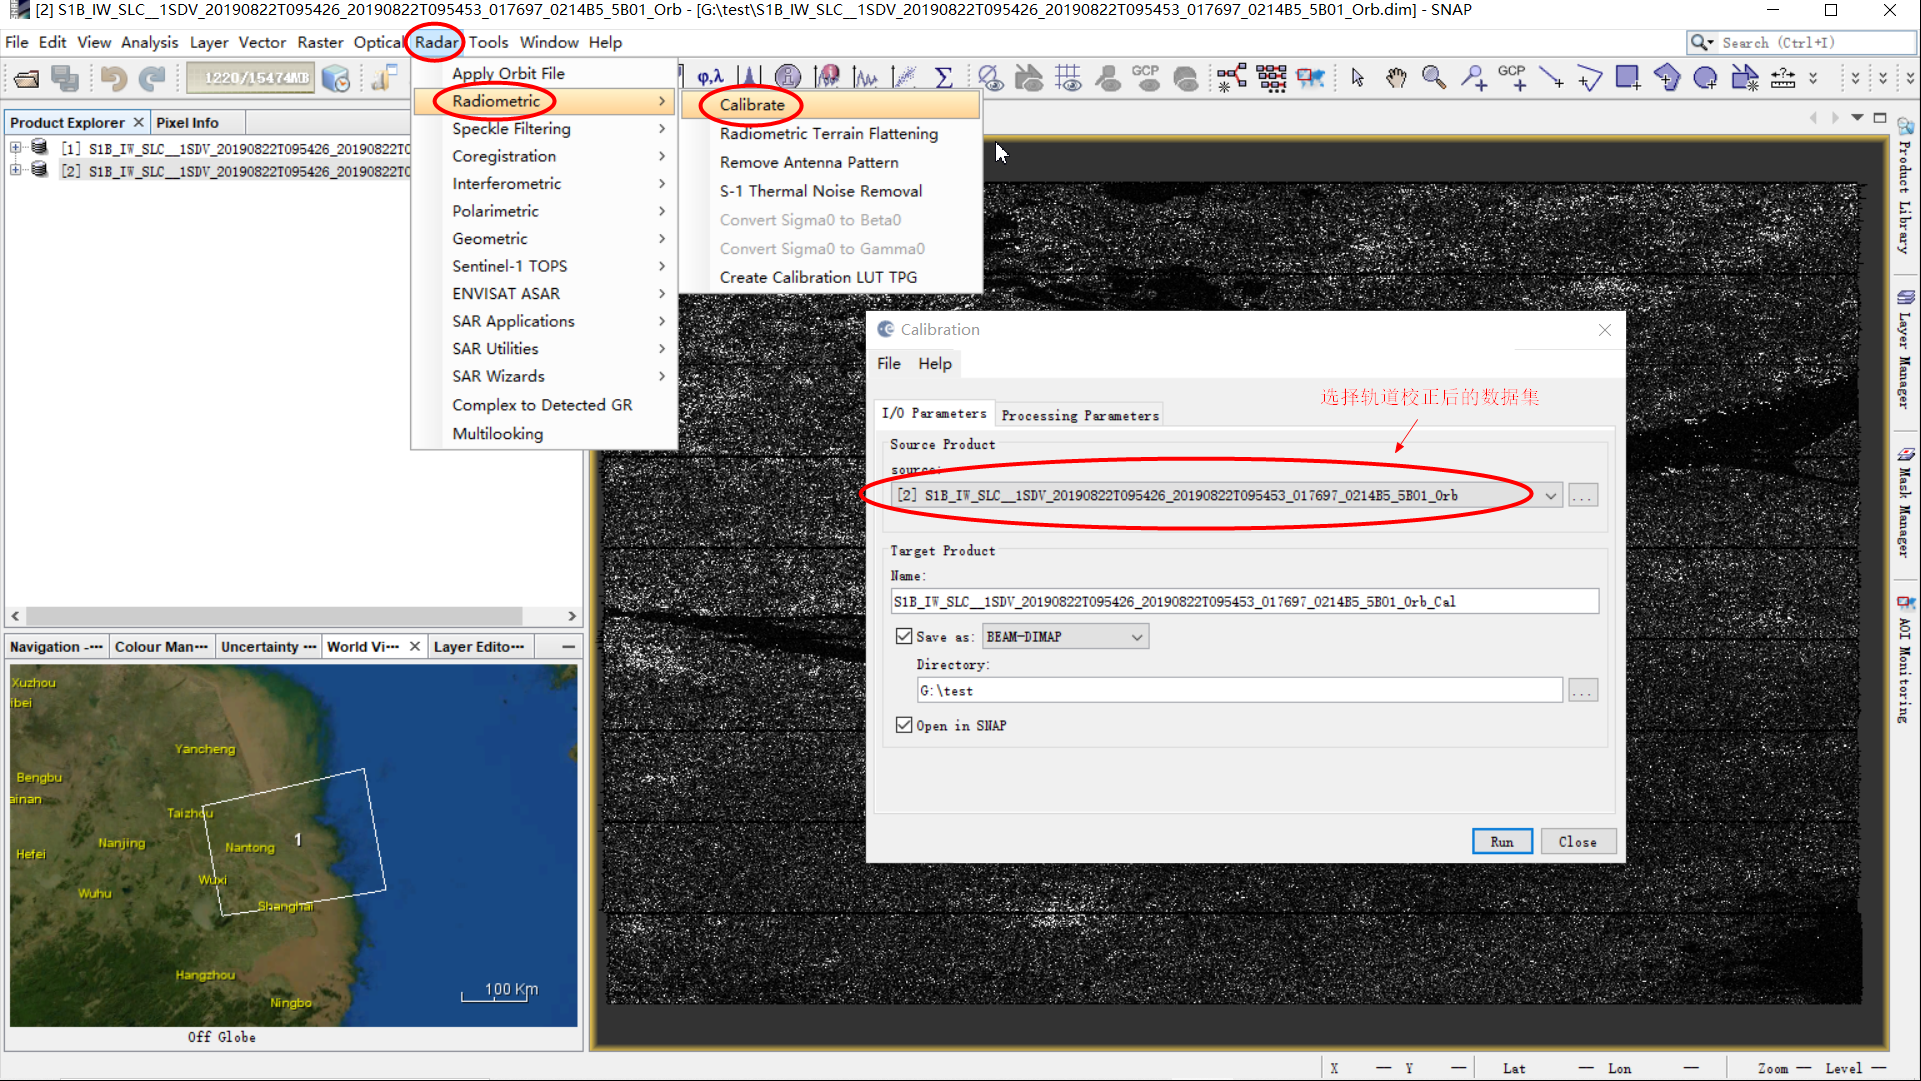
Task: Select the Draw Polyline tool
Action: tap(1589, 77)
